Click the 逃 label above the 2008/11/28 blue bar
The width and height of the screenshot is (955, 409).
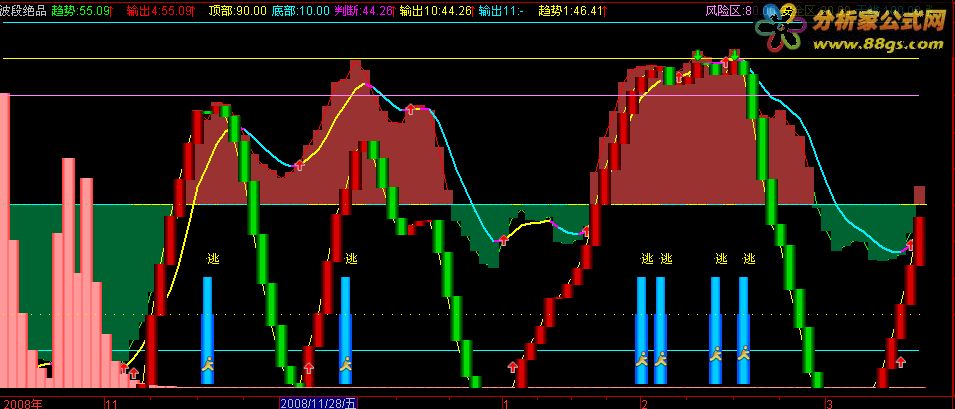pyautogui.click(x=351, y=259)
